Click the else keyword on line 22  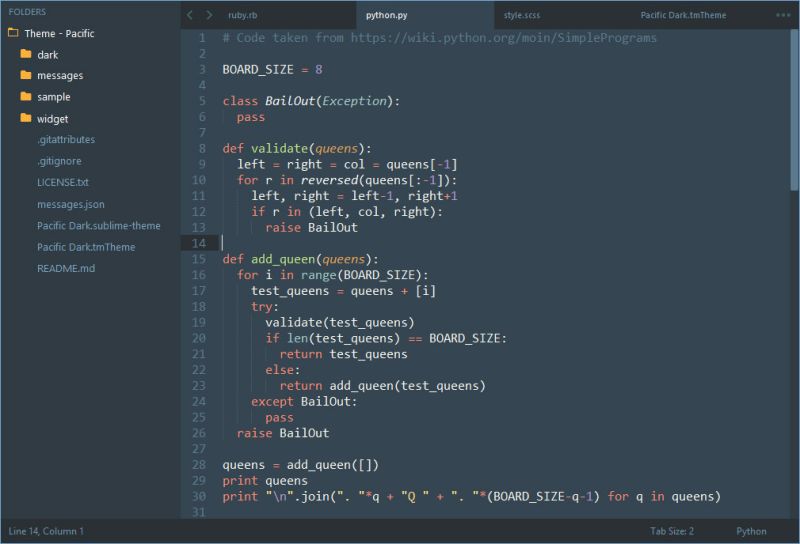pos(279,370)
